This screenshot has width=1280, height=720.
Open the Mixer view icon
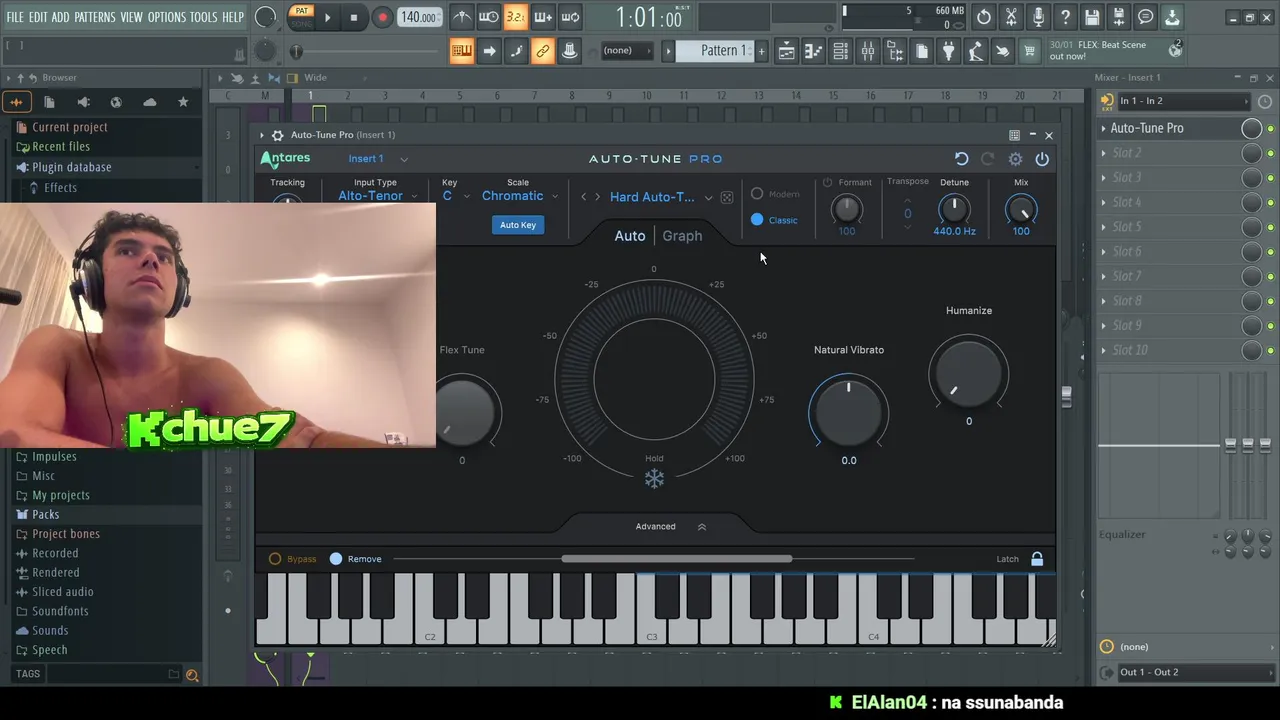click(x=868, y=51)
